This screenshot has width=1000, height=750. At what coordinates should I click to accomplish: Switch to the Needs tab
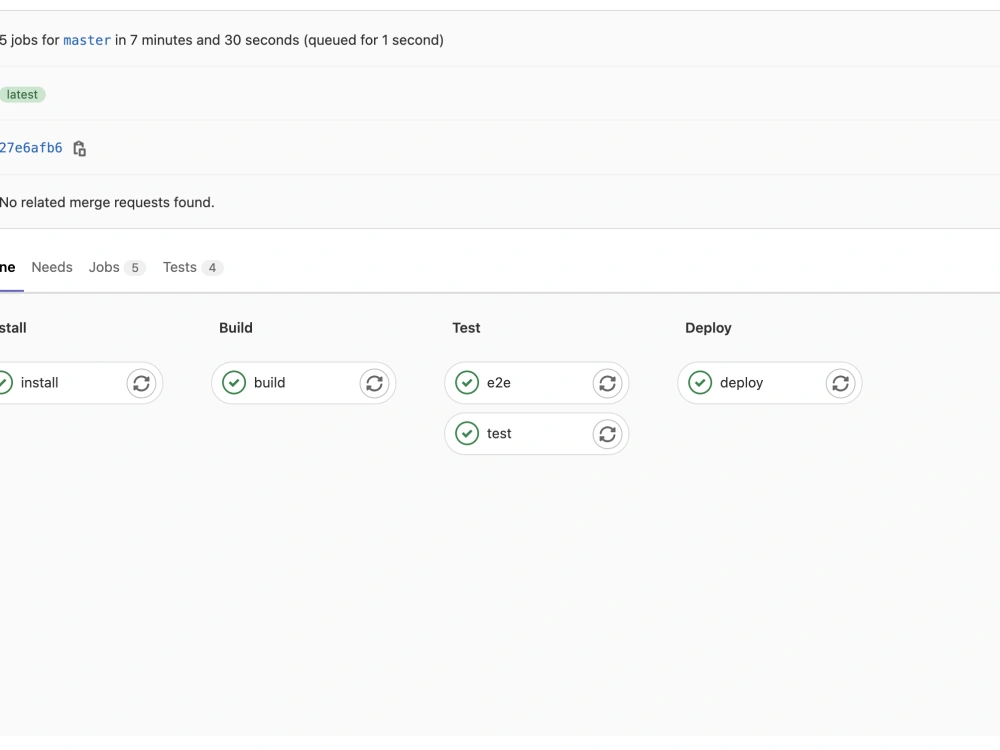coord(52,268)
